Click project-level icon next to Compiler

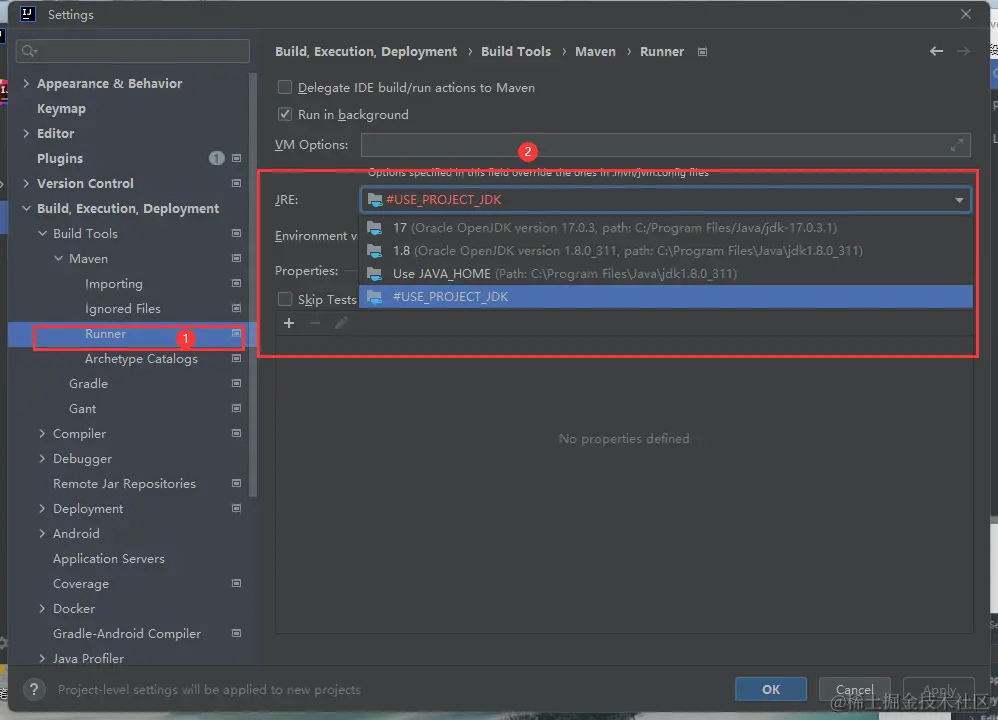(236, 434)
